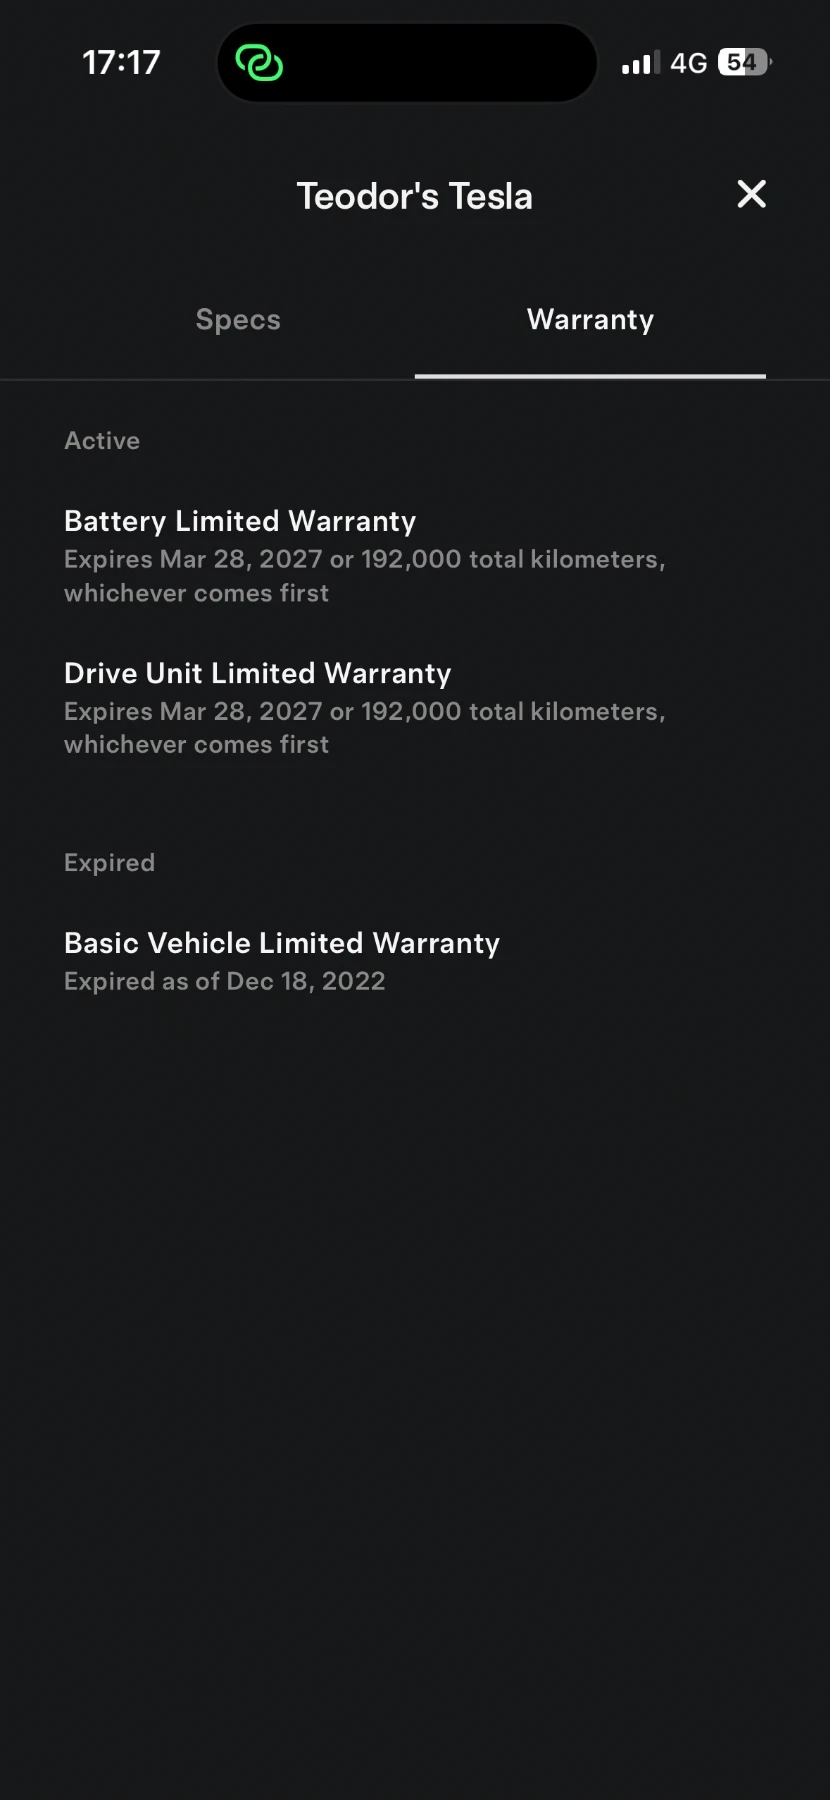Switch to the Specs tab
Image resolution: width=830 pixels, height=1800 pixels.
[x=237, y=319]
